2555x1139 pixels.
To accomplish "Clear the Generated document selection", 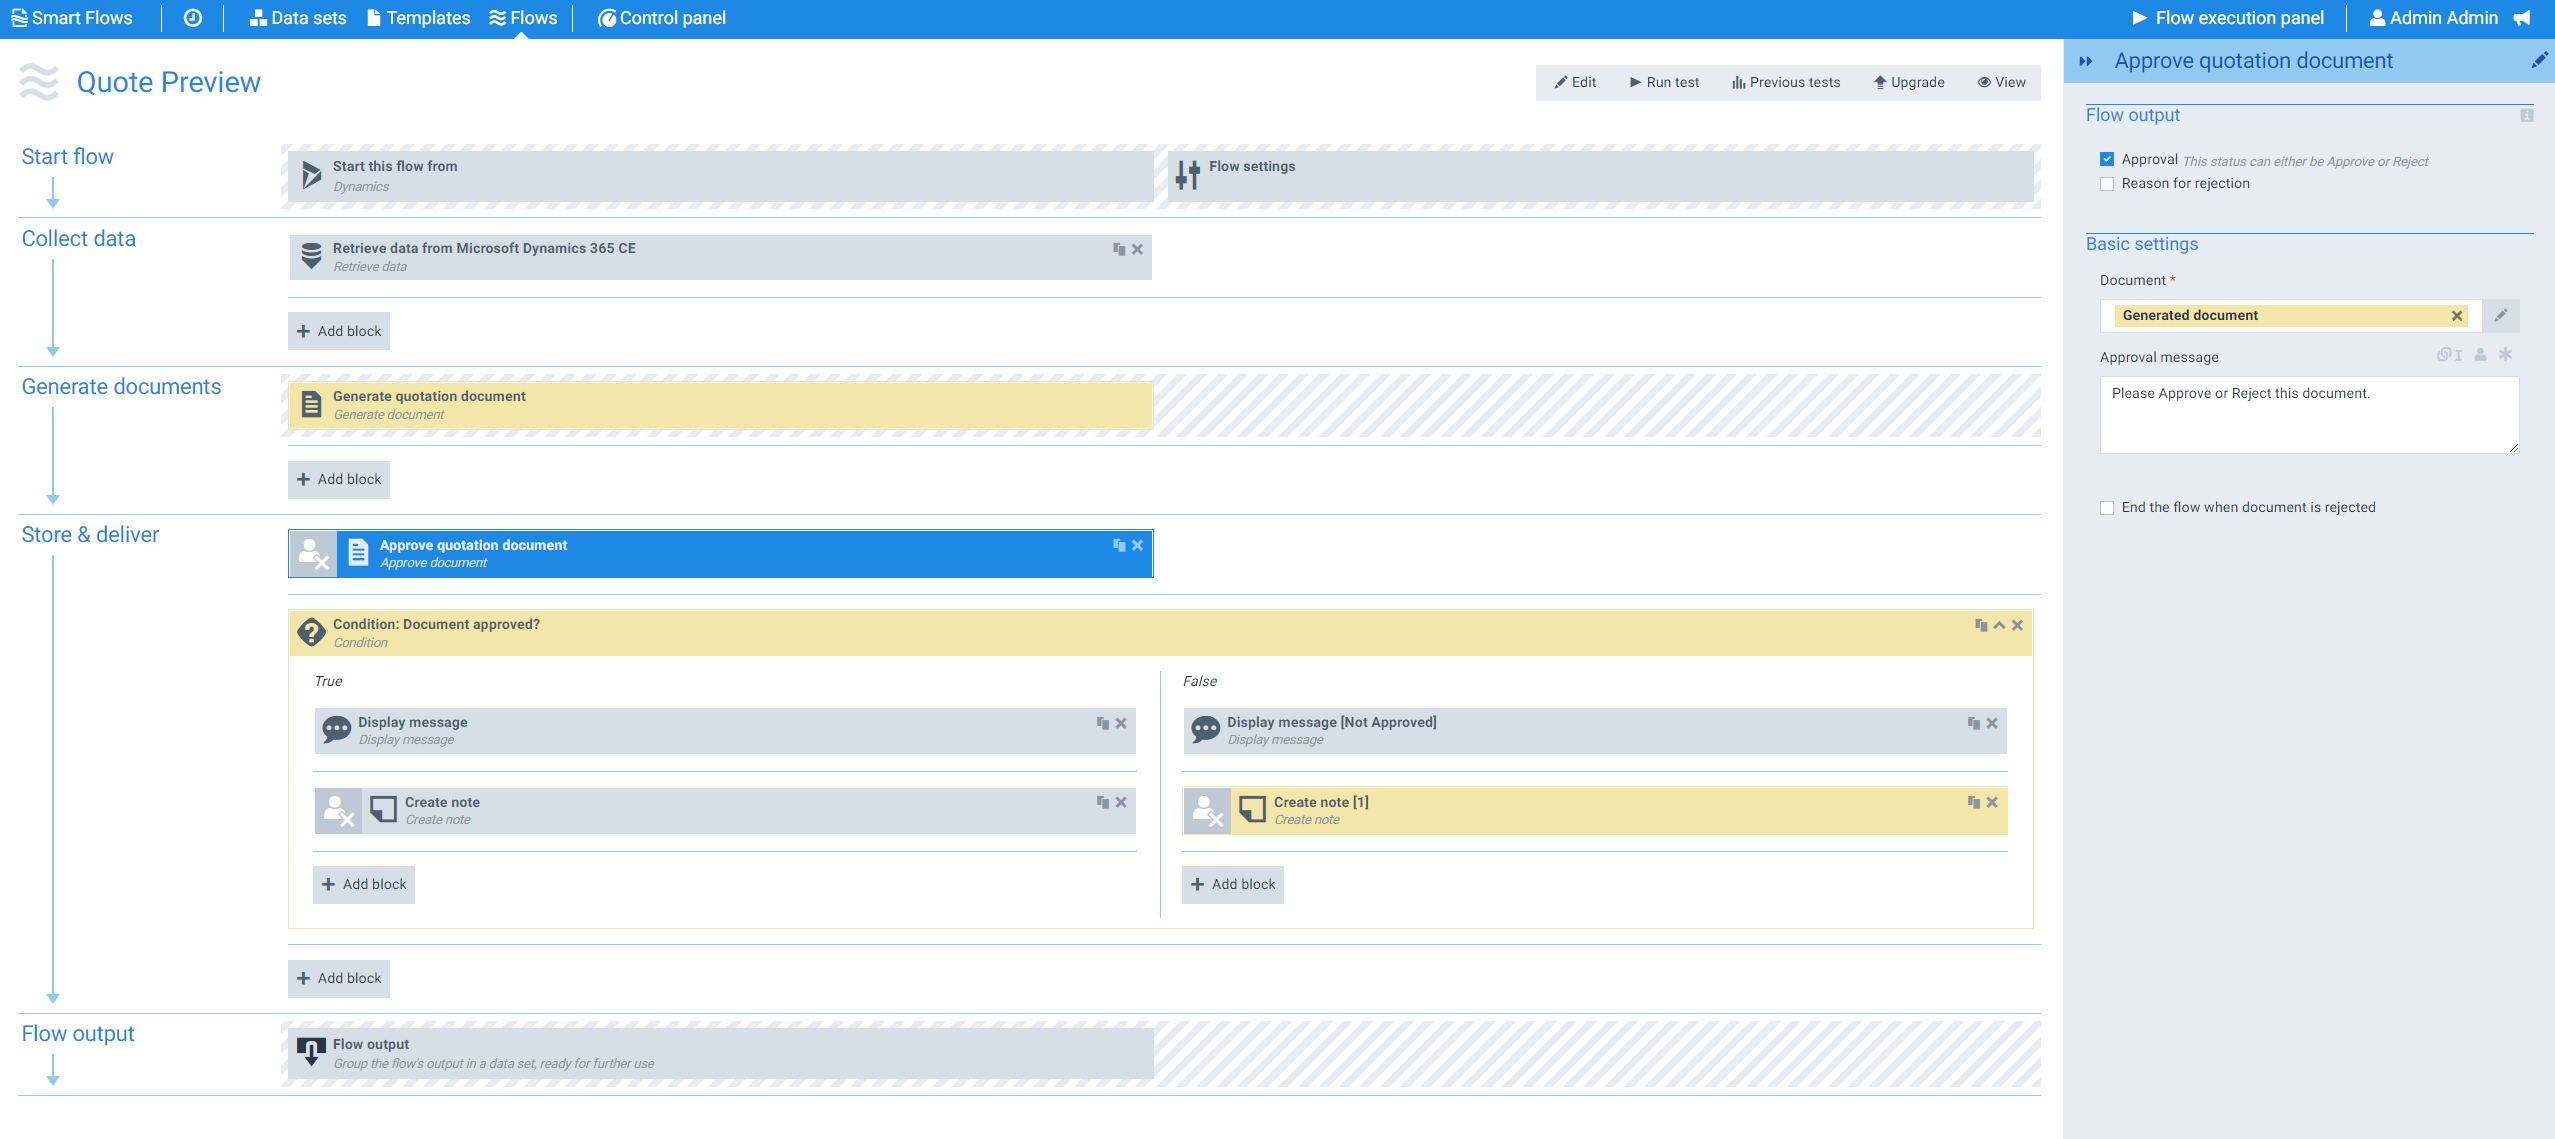I will (2456, 316).
